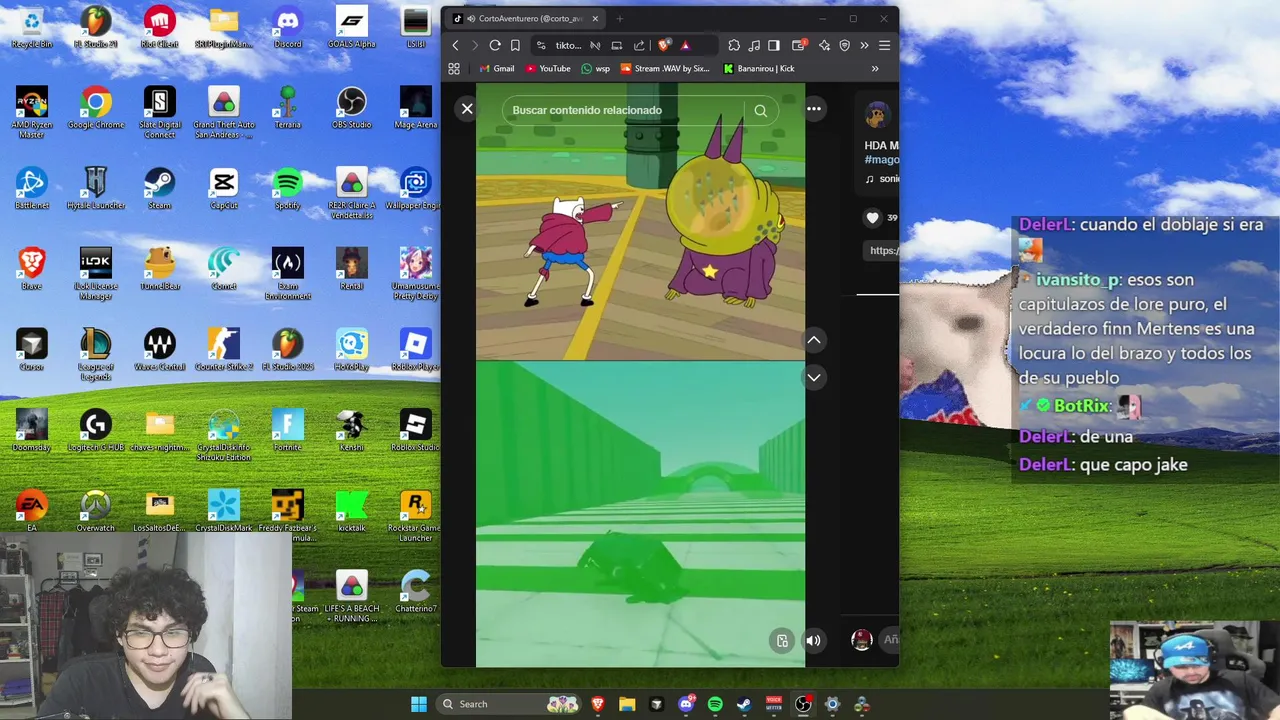Toggle the floating player icon near volume
The width and height of the screenshot is (1280, 720).
(x=782, y=641)
